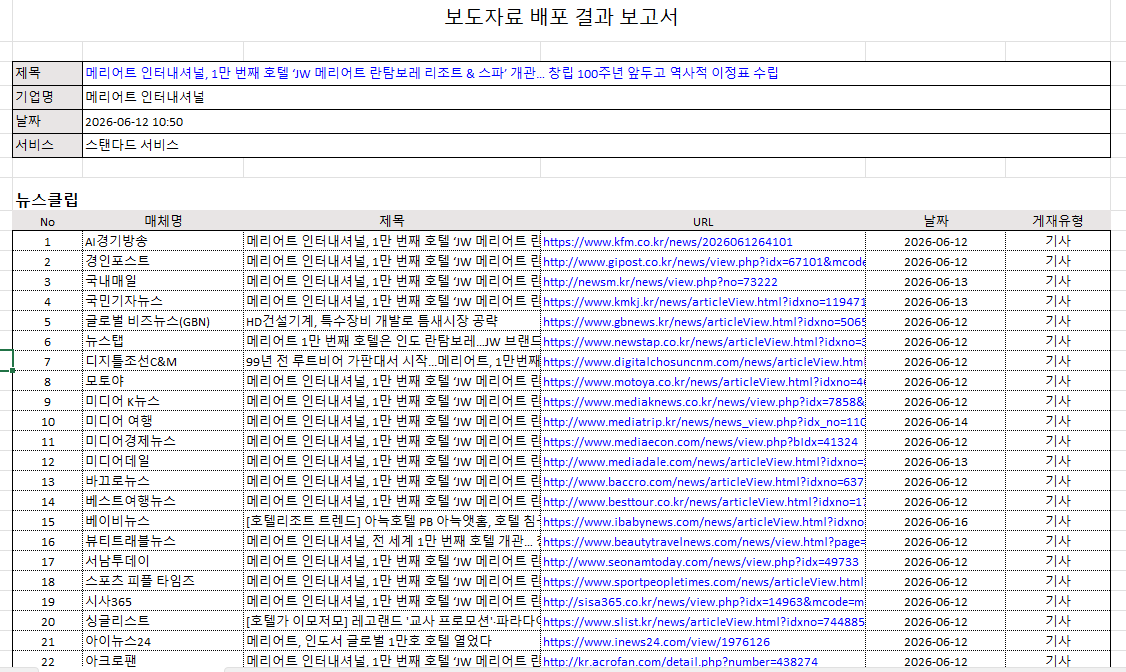
Task: Select the '아크로팬' cell
Action: click(x=163, y=661)
